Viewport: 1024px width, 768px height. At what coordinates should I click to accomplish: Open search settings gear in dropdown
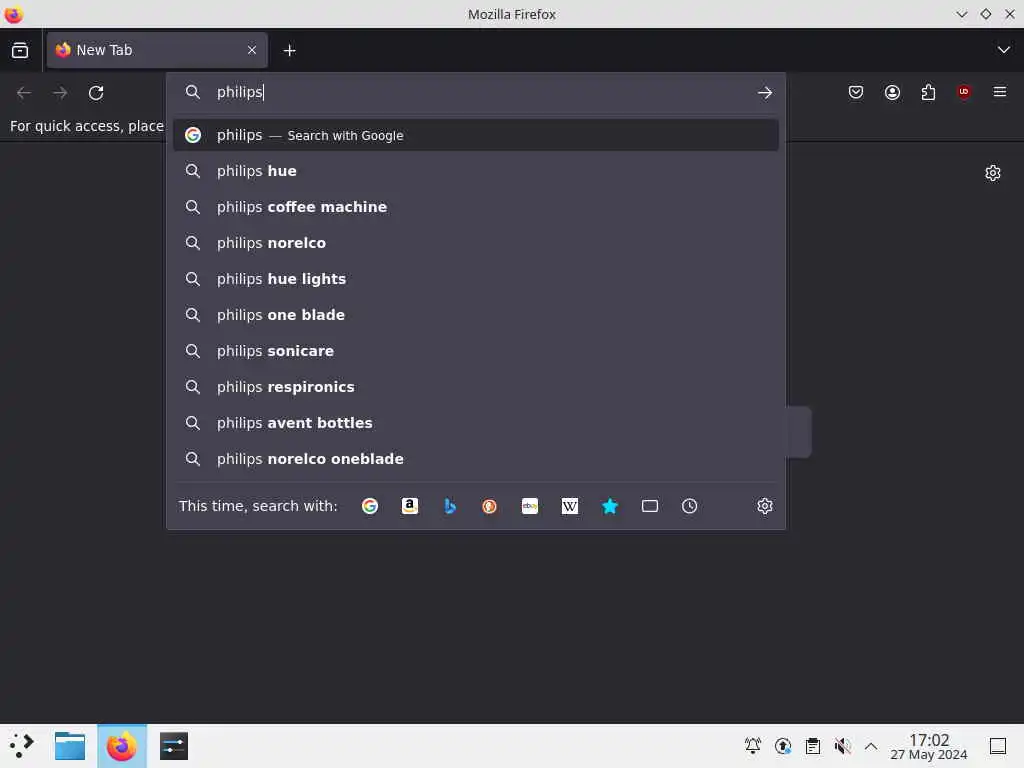(x=765, y=506)
